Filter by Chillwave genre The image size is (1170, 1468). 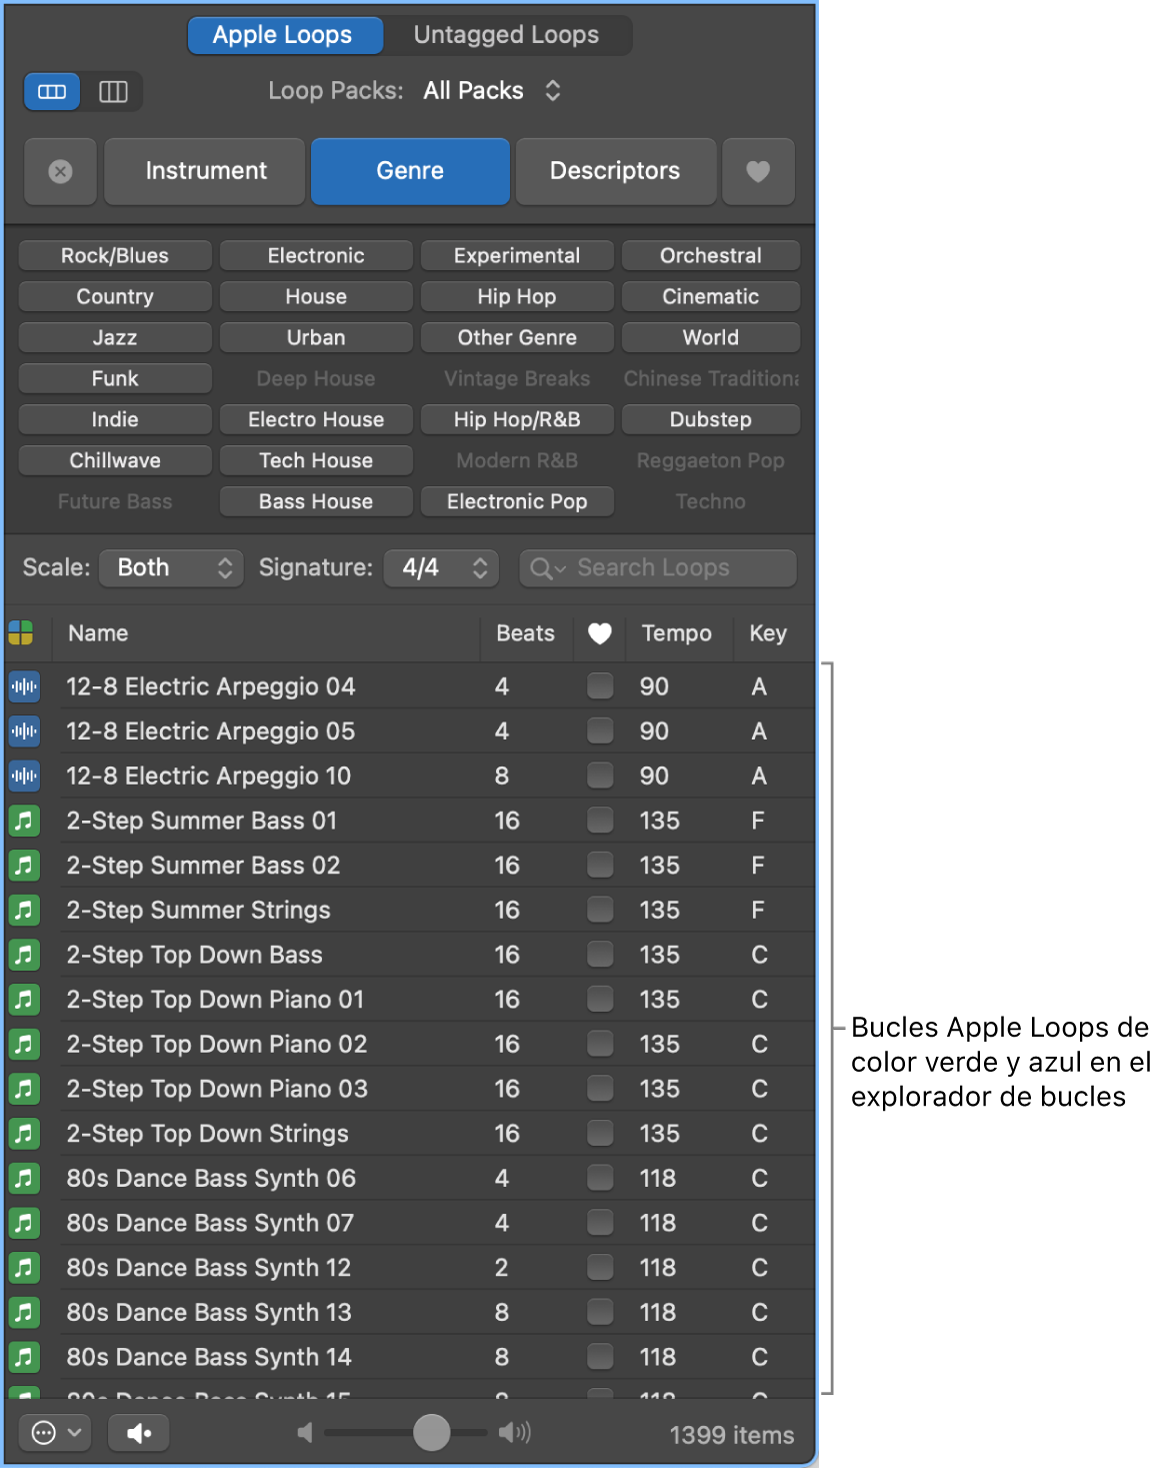click(115, 460)
